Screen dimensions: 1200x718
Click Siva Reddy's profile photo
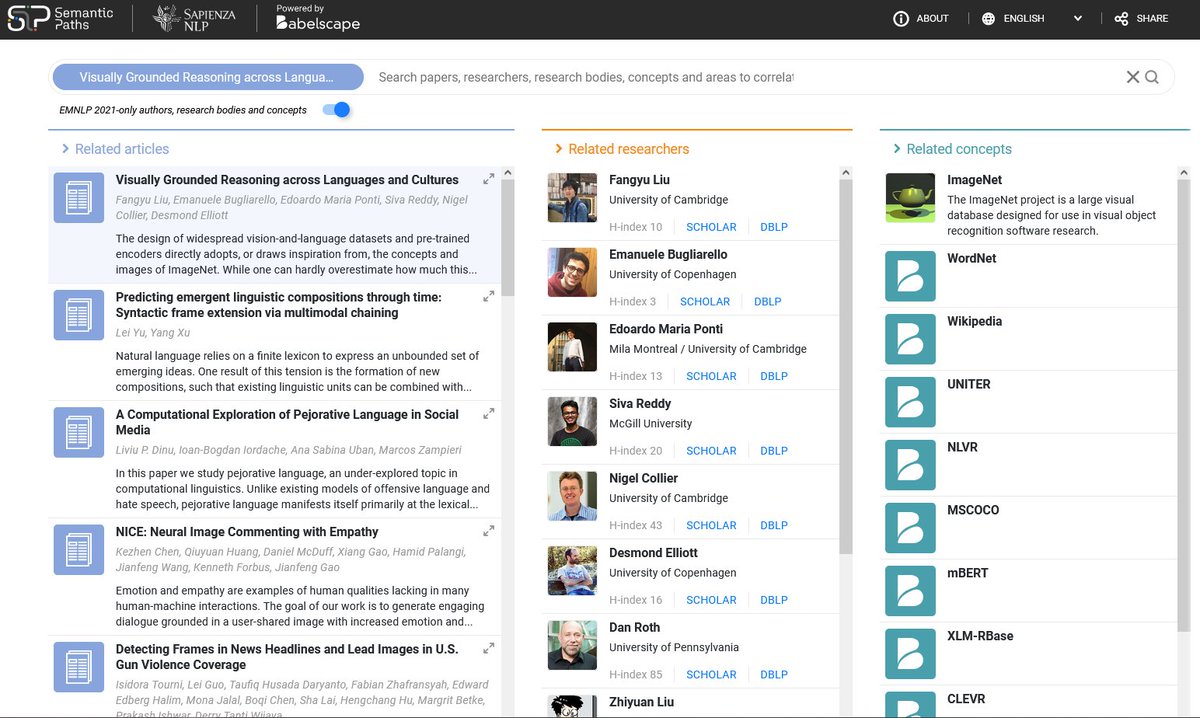click(572, 421)
